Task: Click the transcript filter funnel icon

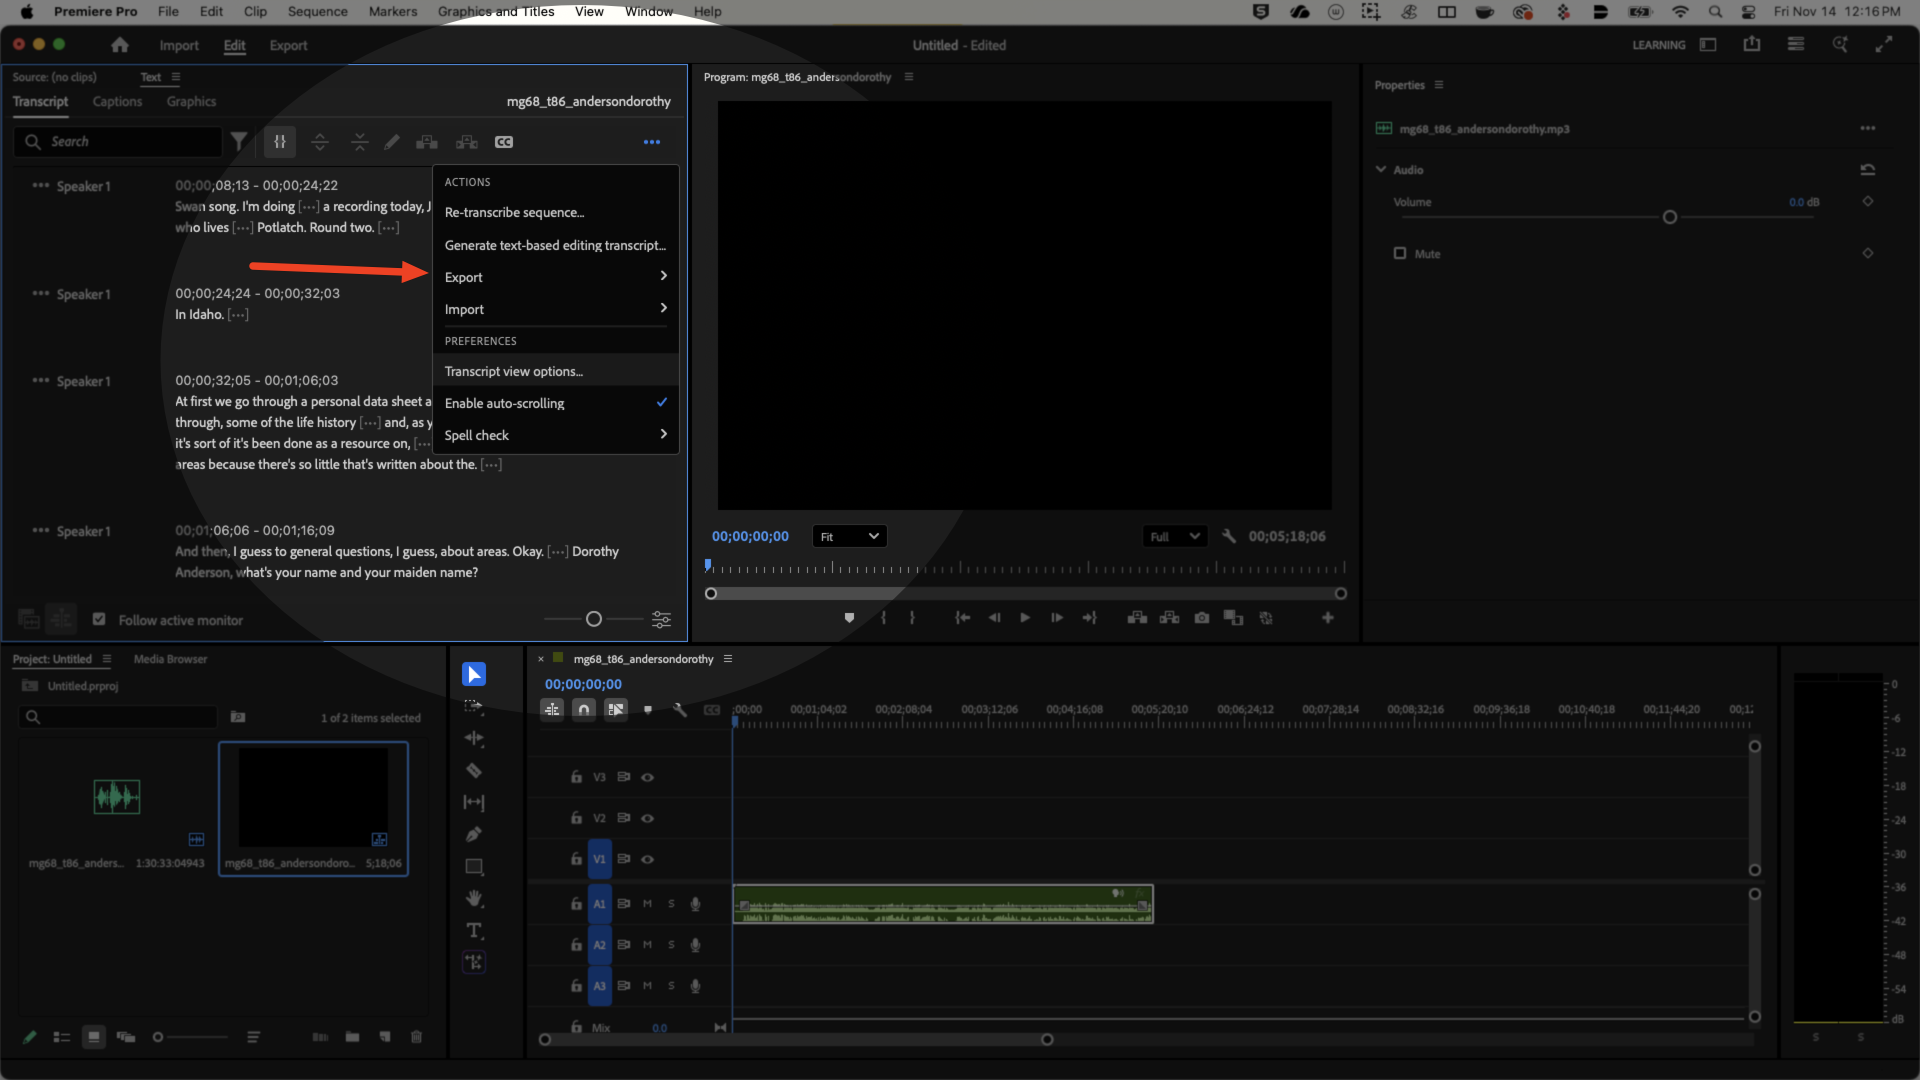Action: click(239, 142)
